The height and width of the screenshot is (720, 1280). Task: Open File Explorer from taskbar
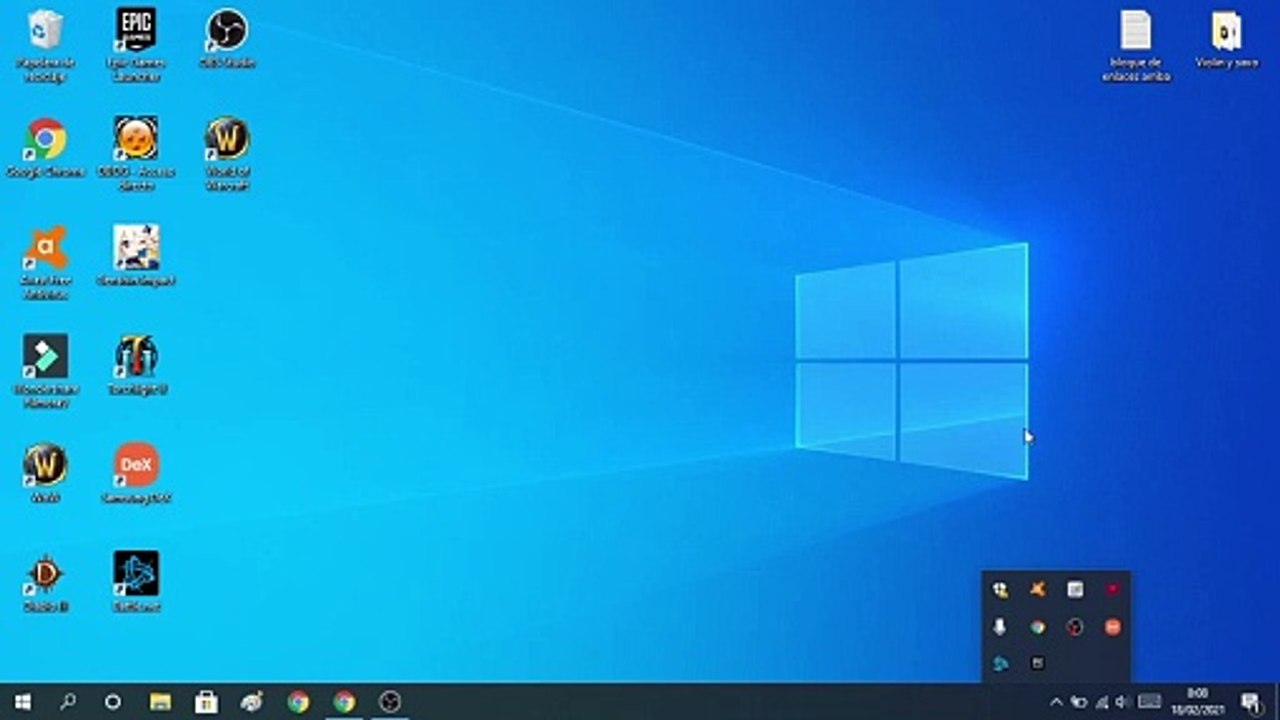coord(160,702)
